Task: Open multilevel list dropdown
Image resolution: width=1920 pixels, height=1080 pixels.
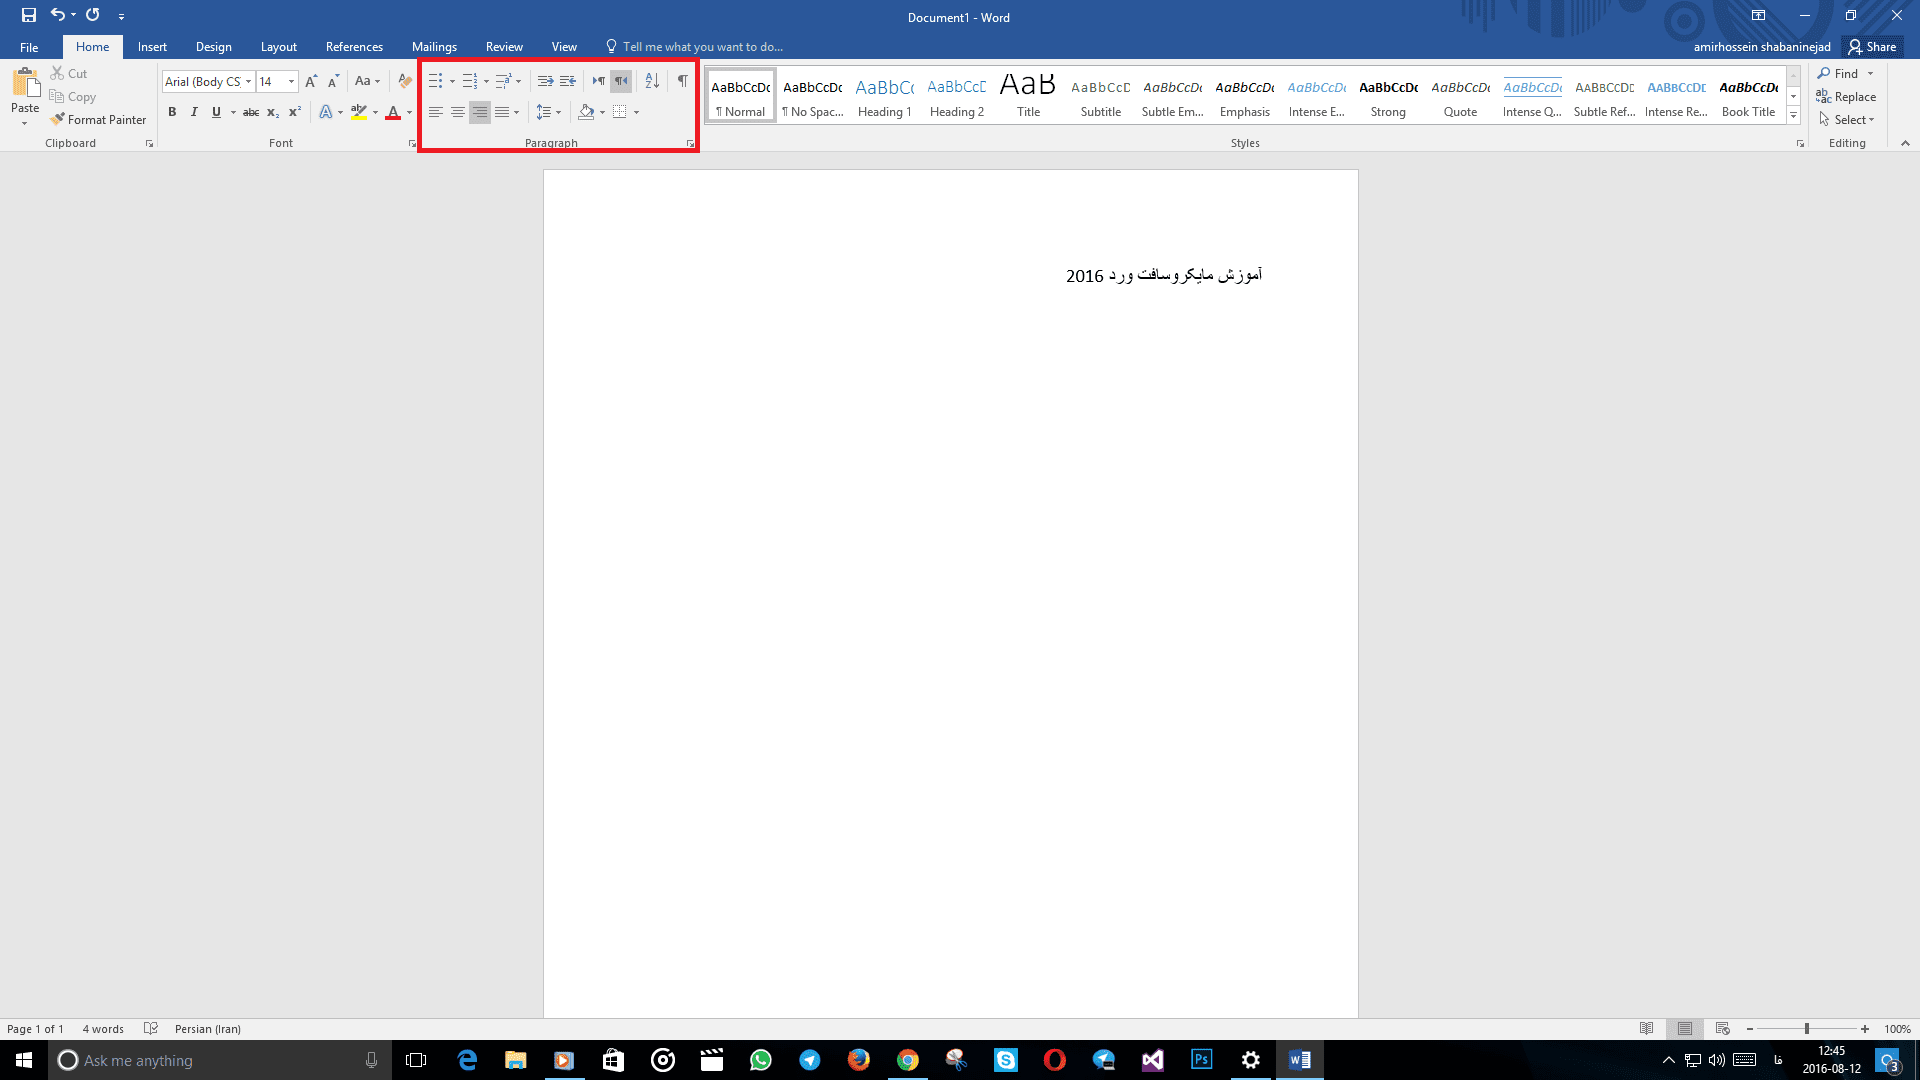Action: (x=518, y=82)
